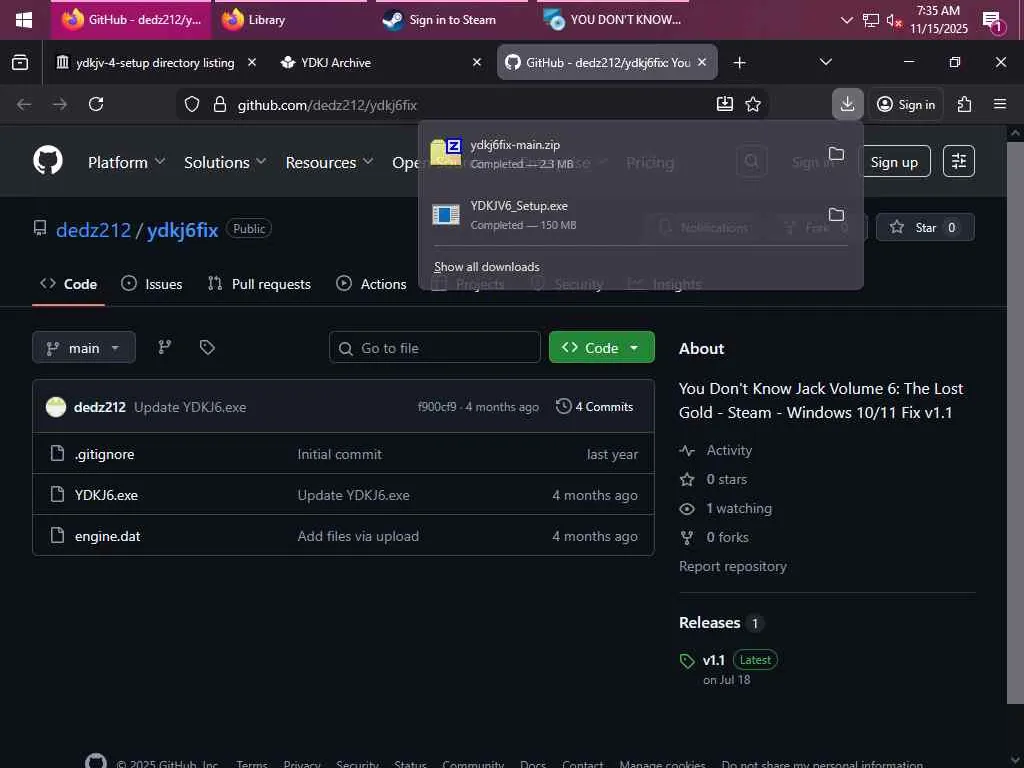Open ydkj6fix-main.zip from downloads
This screenshot has width=1024, height=768.
tap(620, 154)
